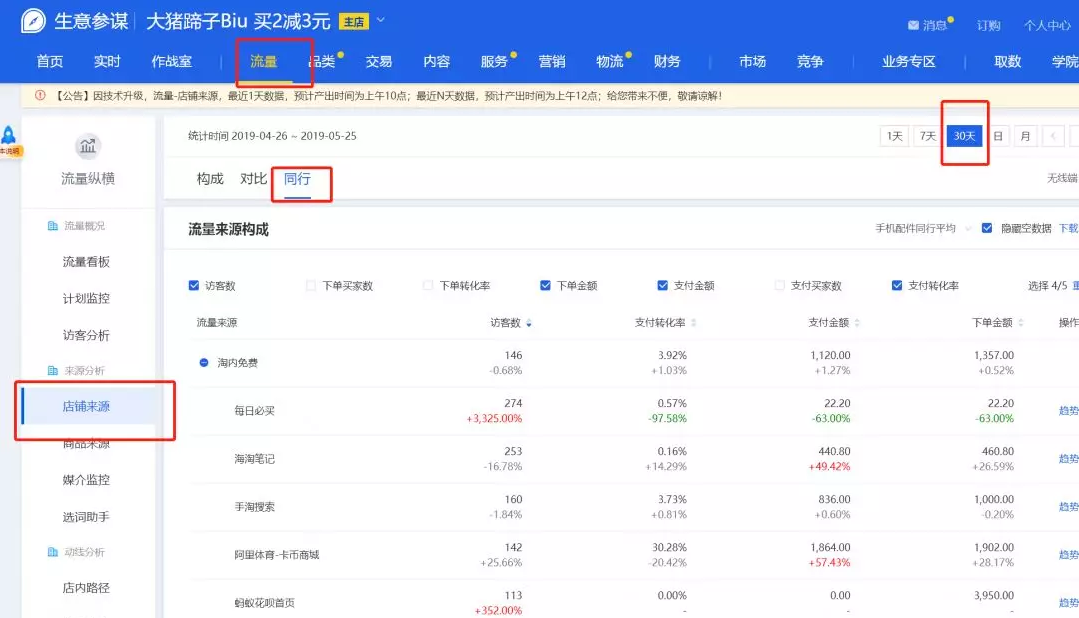This screenshot has height=618, width=1079.
Task: Open the 营销 menu
Action: coord(552,61)
